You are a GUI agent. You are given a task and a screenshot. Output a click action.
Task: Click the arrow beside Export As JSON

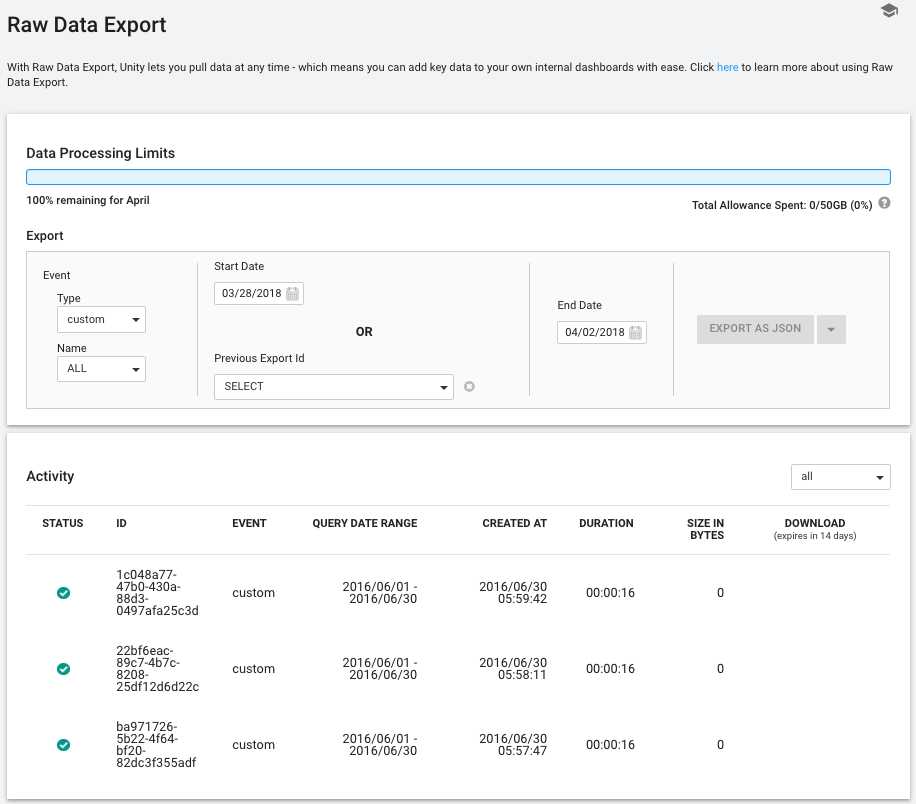831,329
